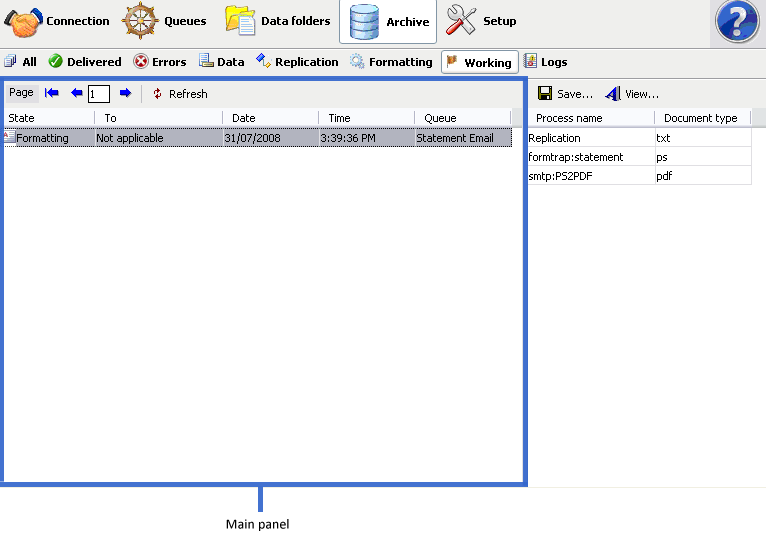Image resolution: width=766 pixels, height=550 pixels.
Task: Click the Refresh button
Action: (x=180, y=94)
